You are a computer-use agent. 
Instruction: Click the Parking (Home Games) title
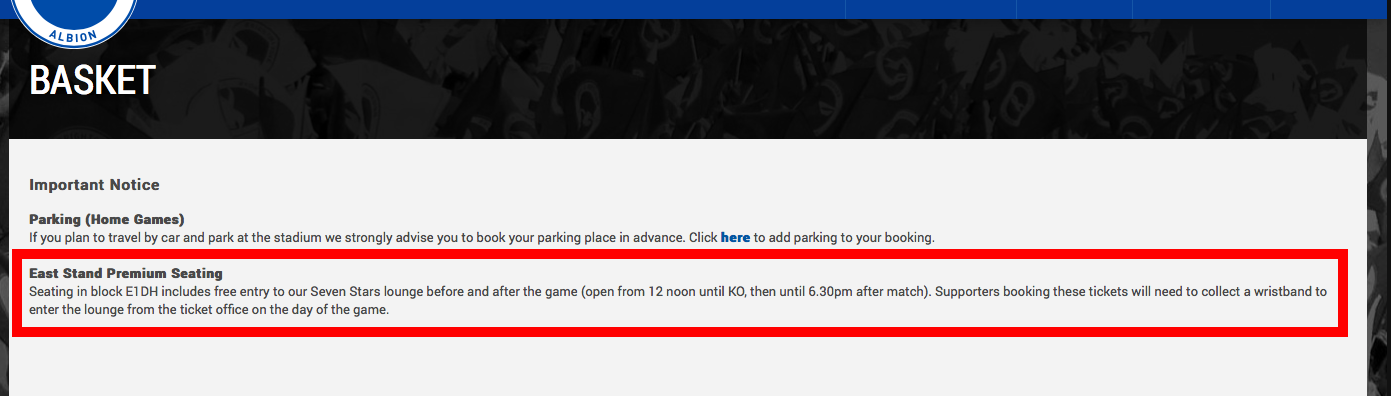coord(107,219)
